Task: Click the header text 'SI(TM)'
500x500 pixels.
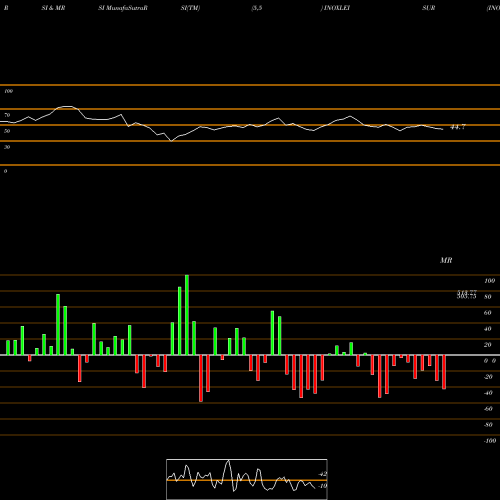Action: point(190,8)
